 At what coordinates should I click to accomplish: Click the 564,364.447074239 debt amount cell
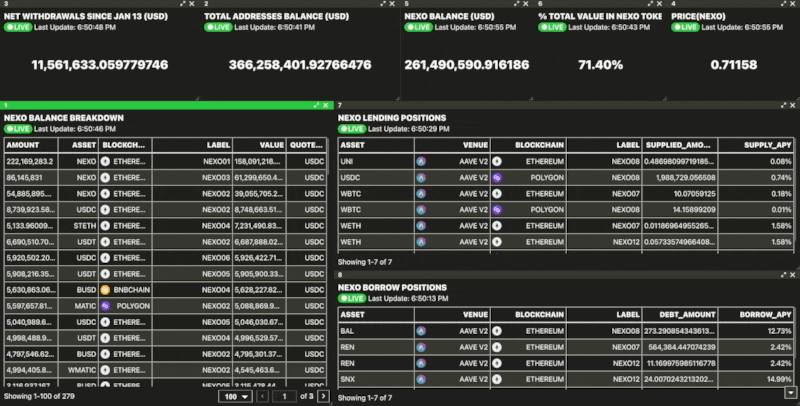click(680, 347)
